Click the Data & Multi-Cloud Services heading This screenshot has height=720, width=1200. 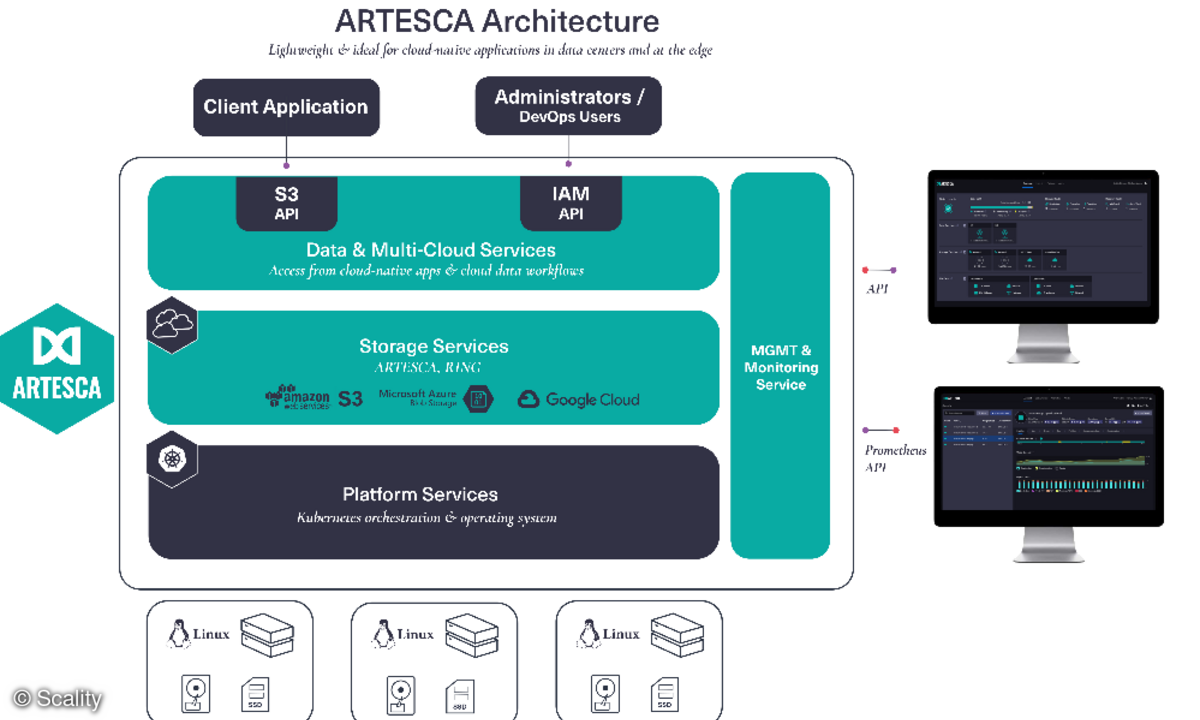[x=431, y=250]
